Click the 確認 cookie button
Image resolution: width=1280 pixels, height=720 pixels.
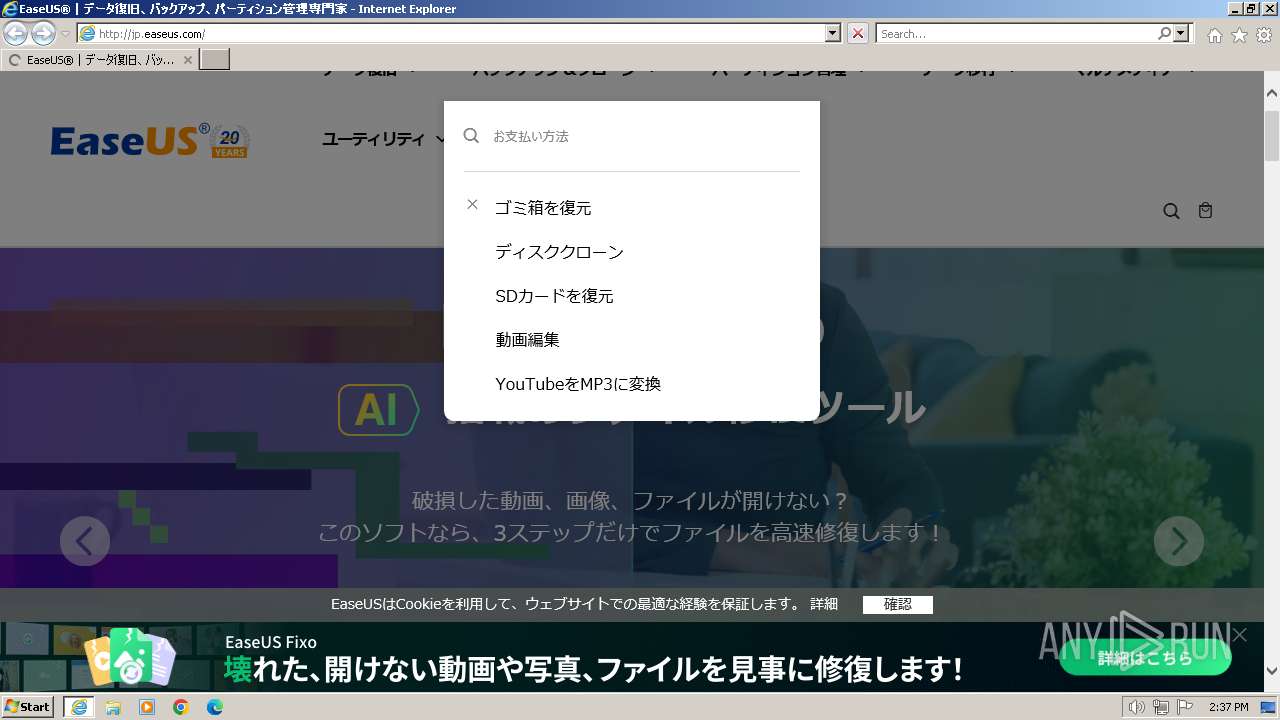[897, 604]
